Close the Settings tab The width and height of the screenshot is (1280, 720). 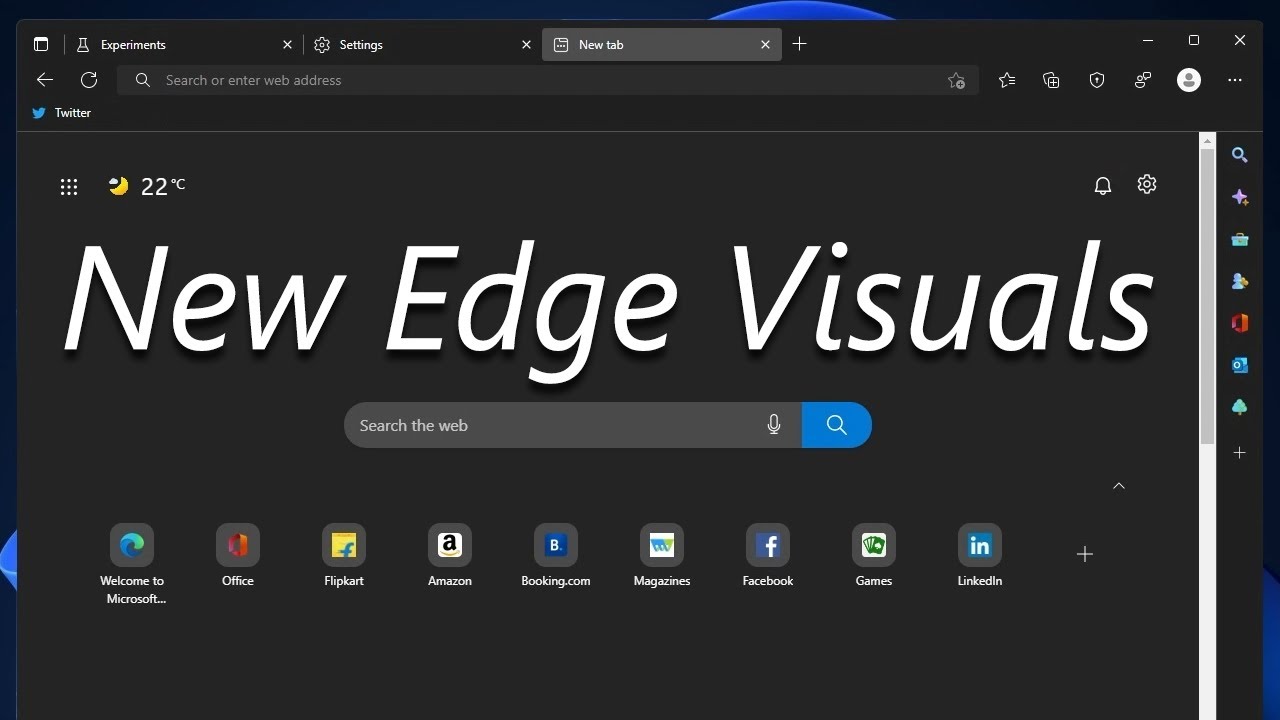click(x=527, y=45)
